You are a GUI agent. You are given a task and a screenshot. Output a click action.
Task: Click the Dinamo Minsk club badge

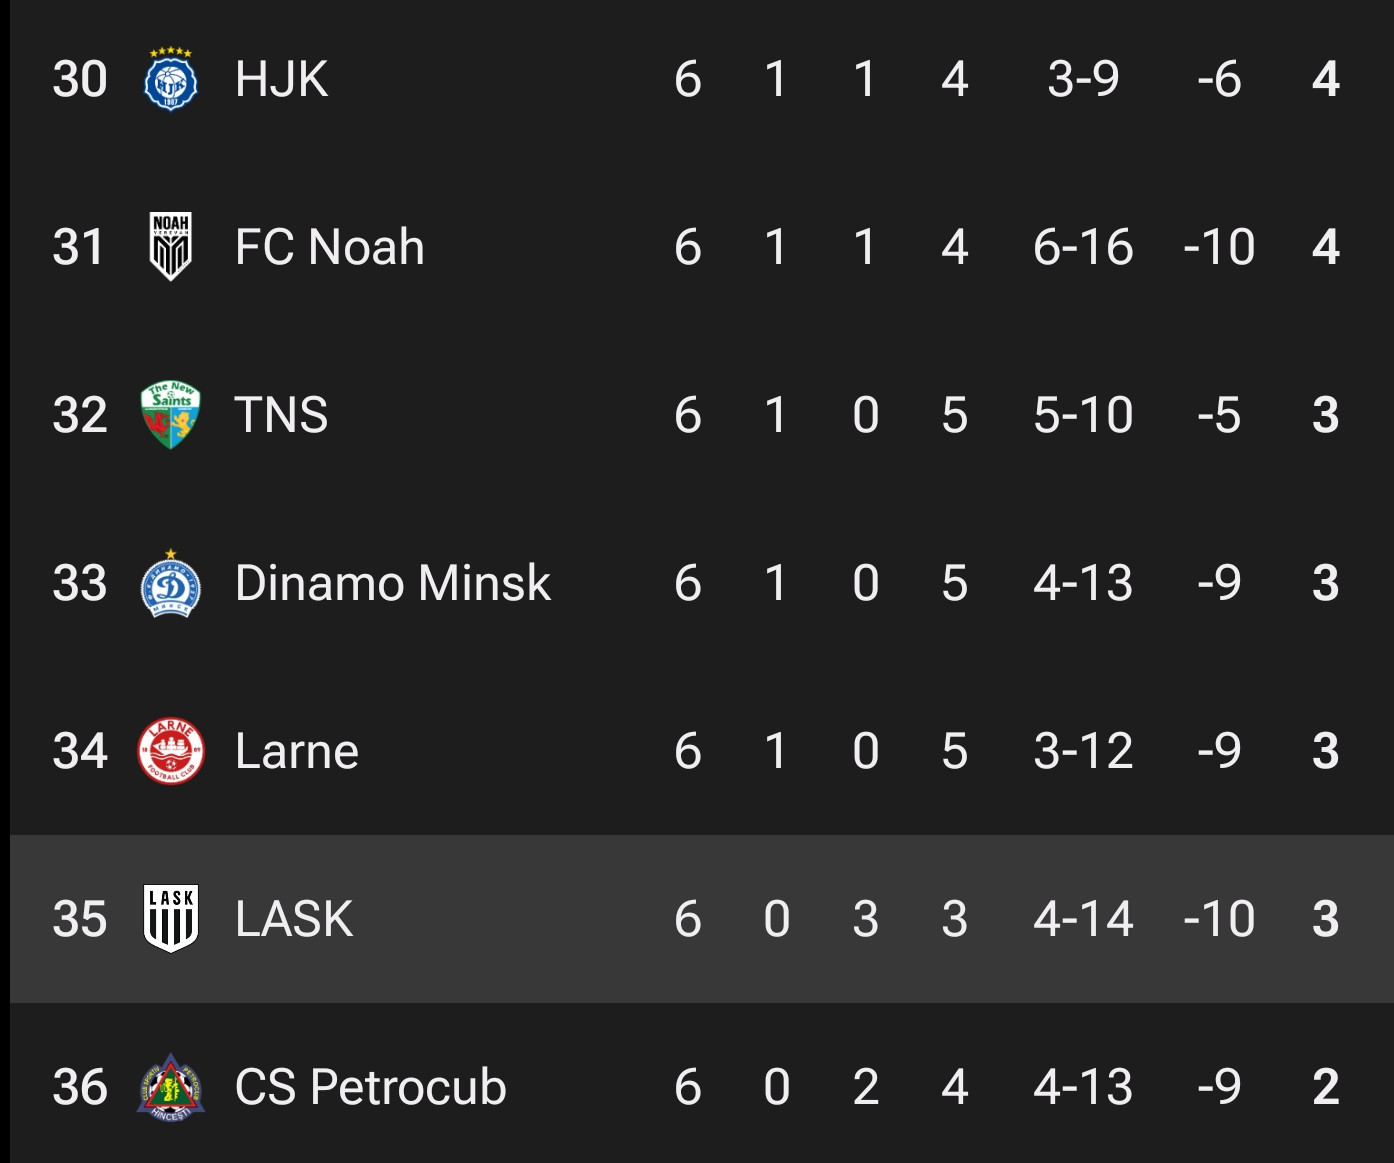click(x=170, y=583)
